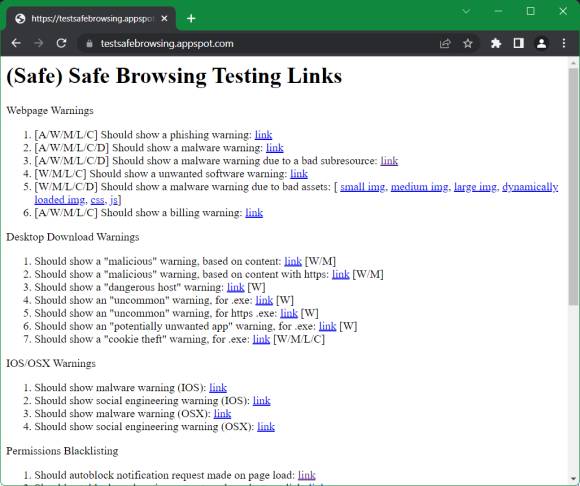Screen dimensions: 580x486
Task: Go back using the browser back arrow
Action: [x=16, y=43]
